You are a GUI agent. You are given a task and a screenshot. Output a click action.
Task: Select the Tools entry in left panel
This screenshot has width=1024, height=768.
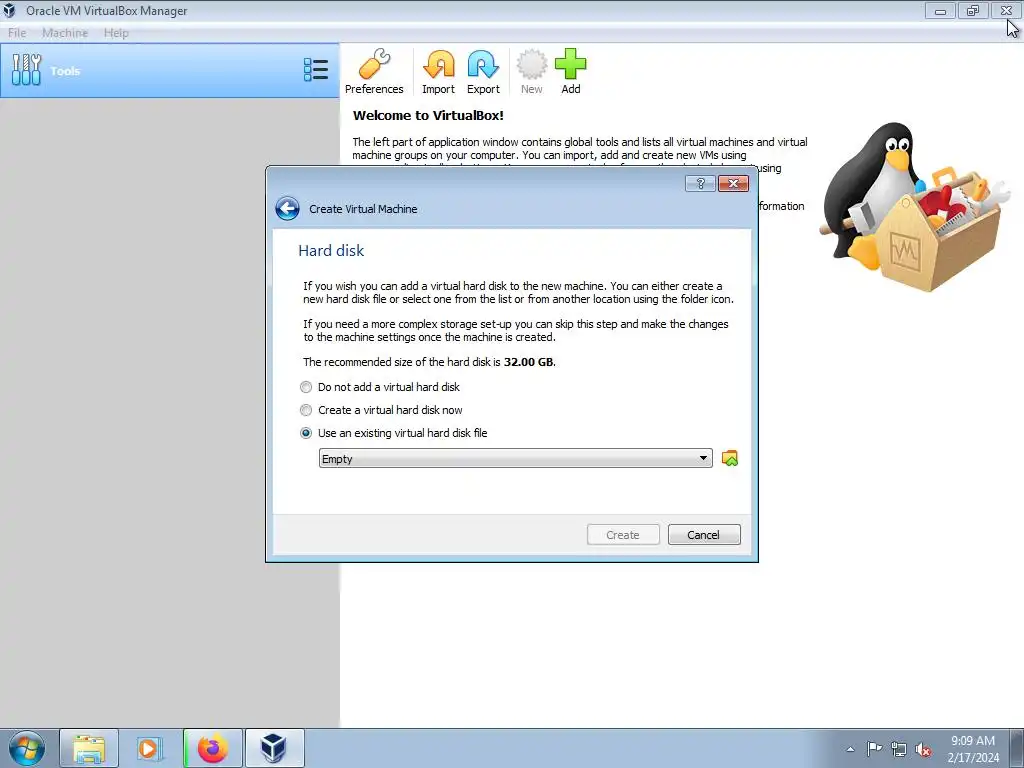(x=170, y=71)
